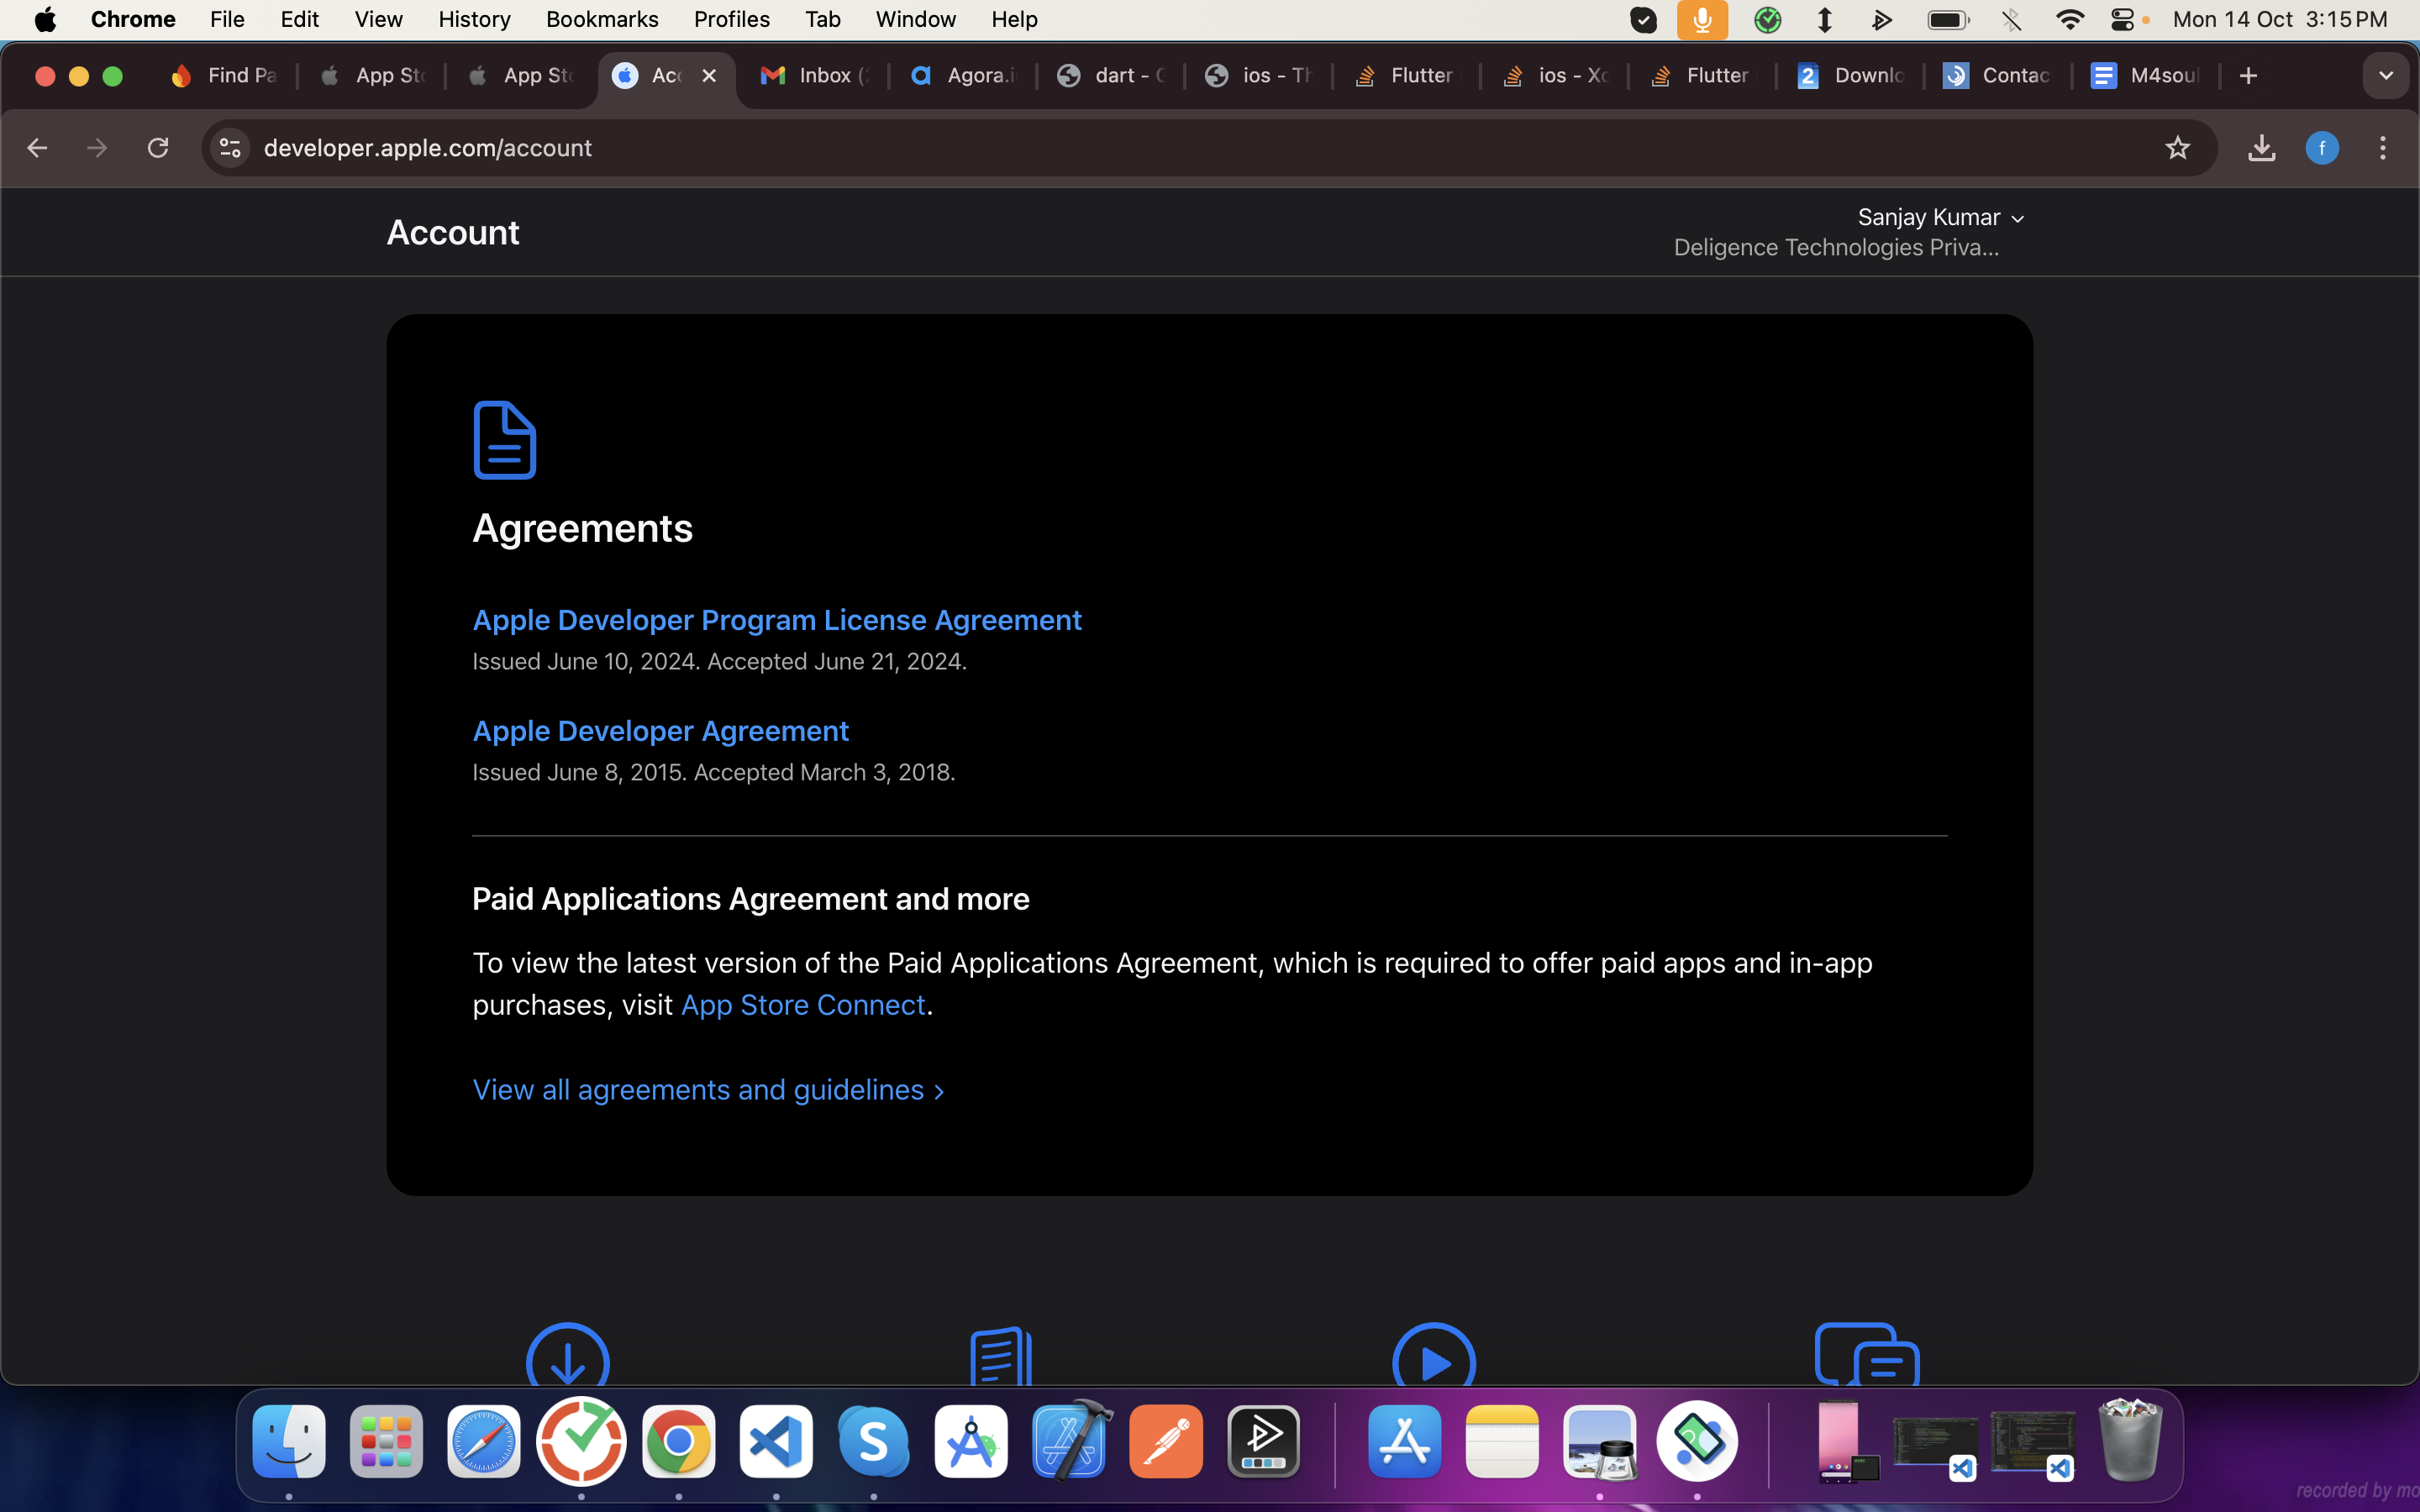Click the documentation pages icon
The width and height of the screenshot is (2420, 1512).
click(1001, 1355)
